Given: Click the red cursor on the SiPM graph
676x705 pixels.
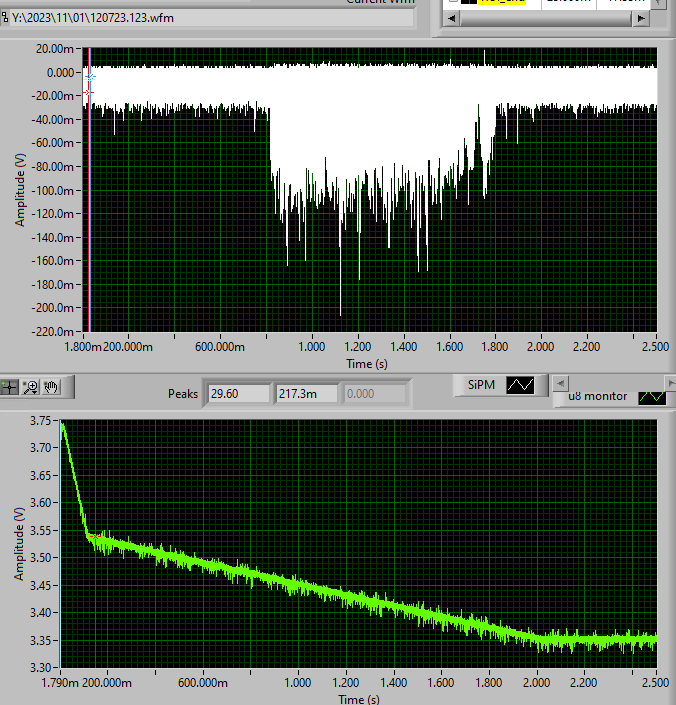Looking at the screenshot, I should pyautogui.click(x=87, y=92).
